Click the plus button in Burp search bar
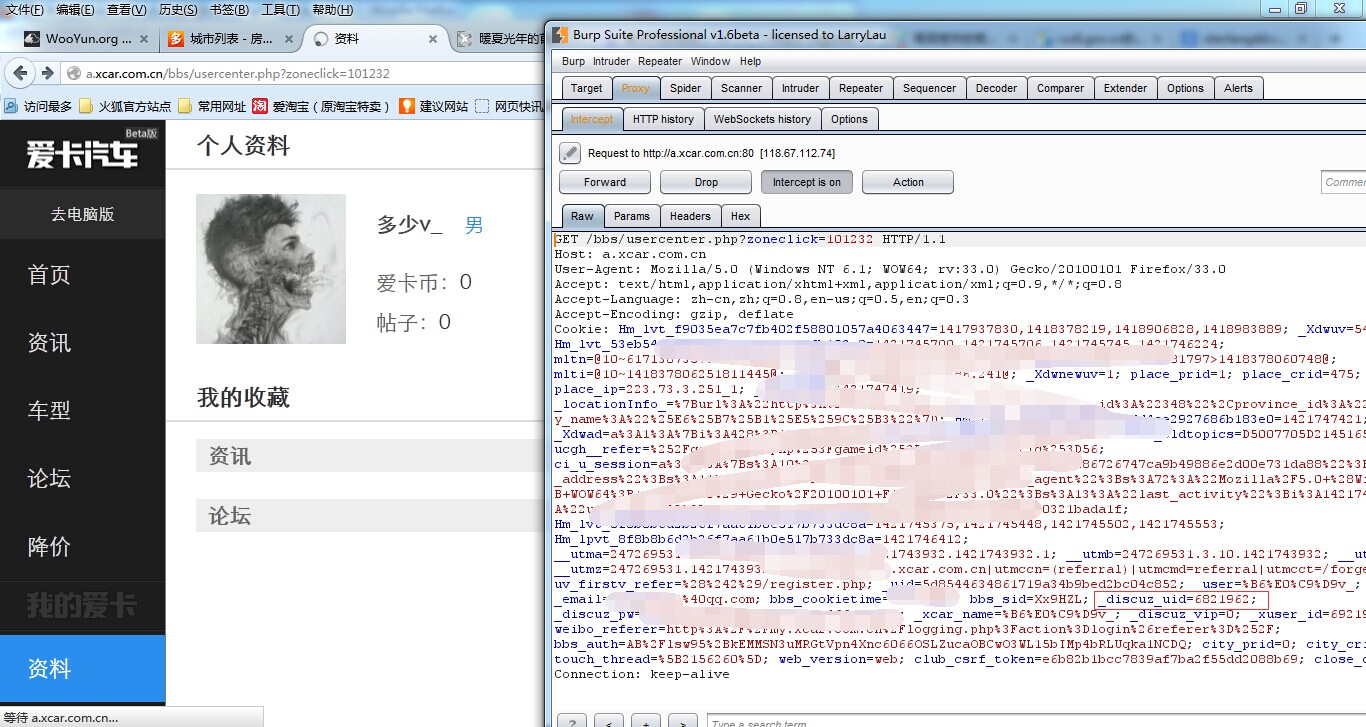Image resolution: width=1366 pixels, height=727 pixels. tap(646, 722)
